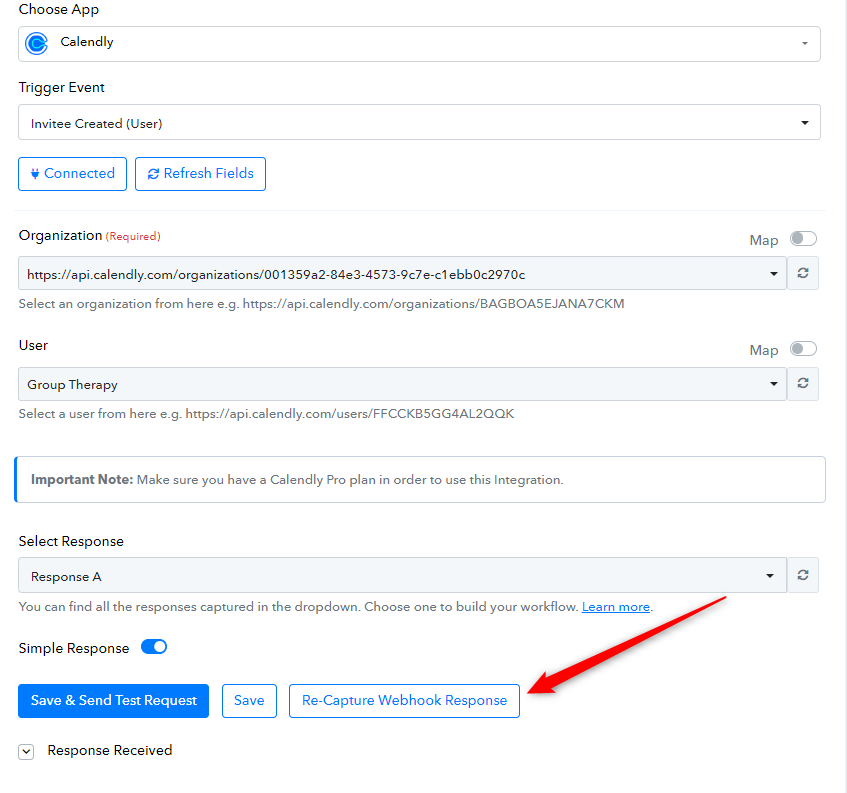The image size is (847, 793).
Task: Click the Calendly app logo icon
Action: 37,43
